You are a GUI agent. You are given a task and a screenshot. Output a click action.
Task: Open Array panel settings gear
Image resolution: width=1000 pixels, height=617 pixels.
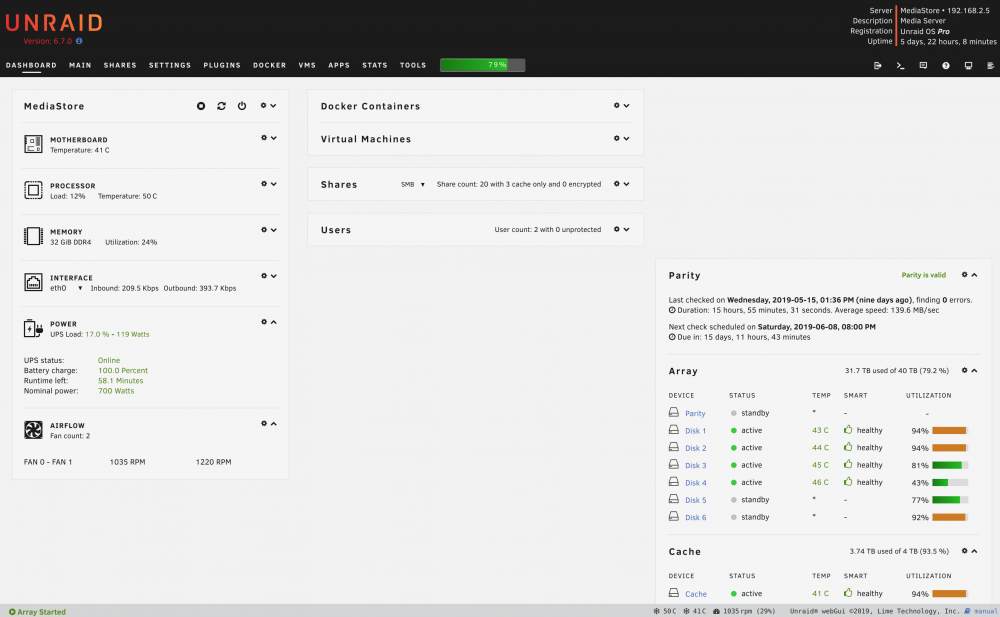964,370
